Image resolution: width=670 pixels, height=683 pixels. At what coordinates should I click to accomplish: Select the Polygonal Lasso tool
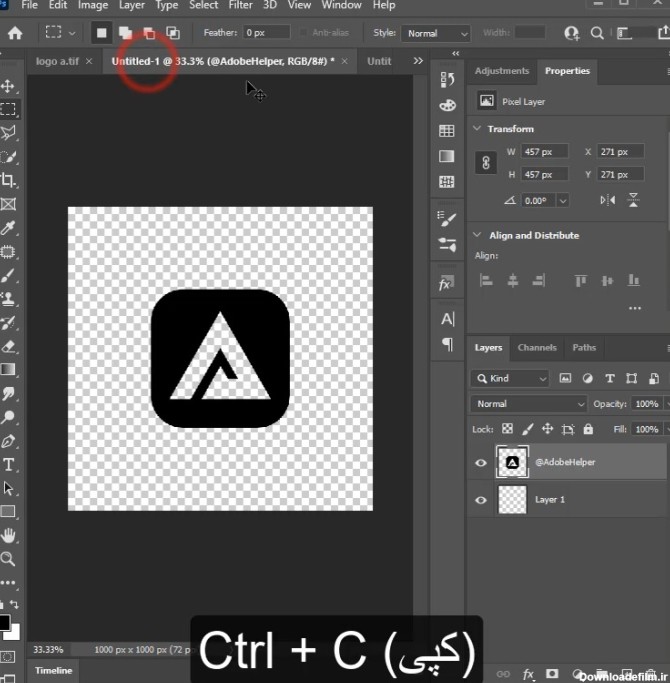point(8,133)
